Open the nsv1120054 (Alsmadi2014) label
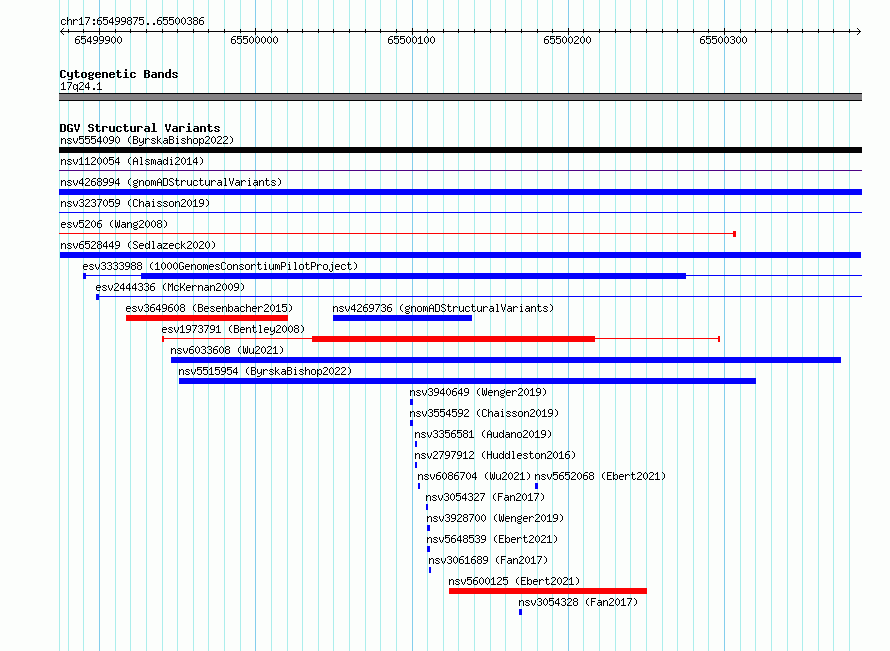 [x=132, y=161]
